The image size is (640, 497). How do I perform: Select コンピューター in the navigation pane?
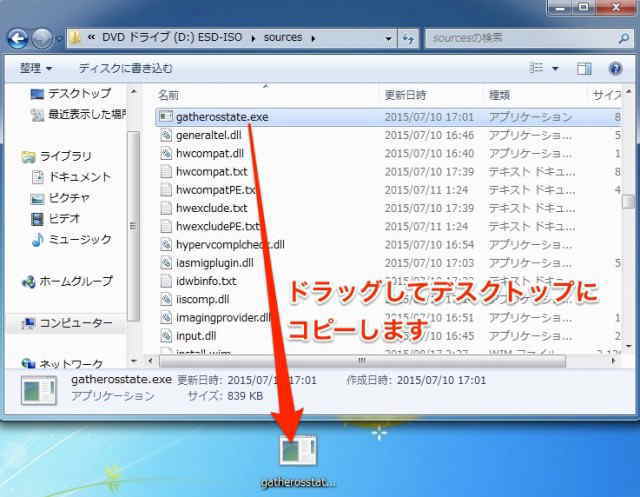point(67,323)
